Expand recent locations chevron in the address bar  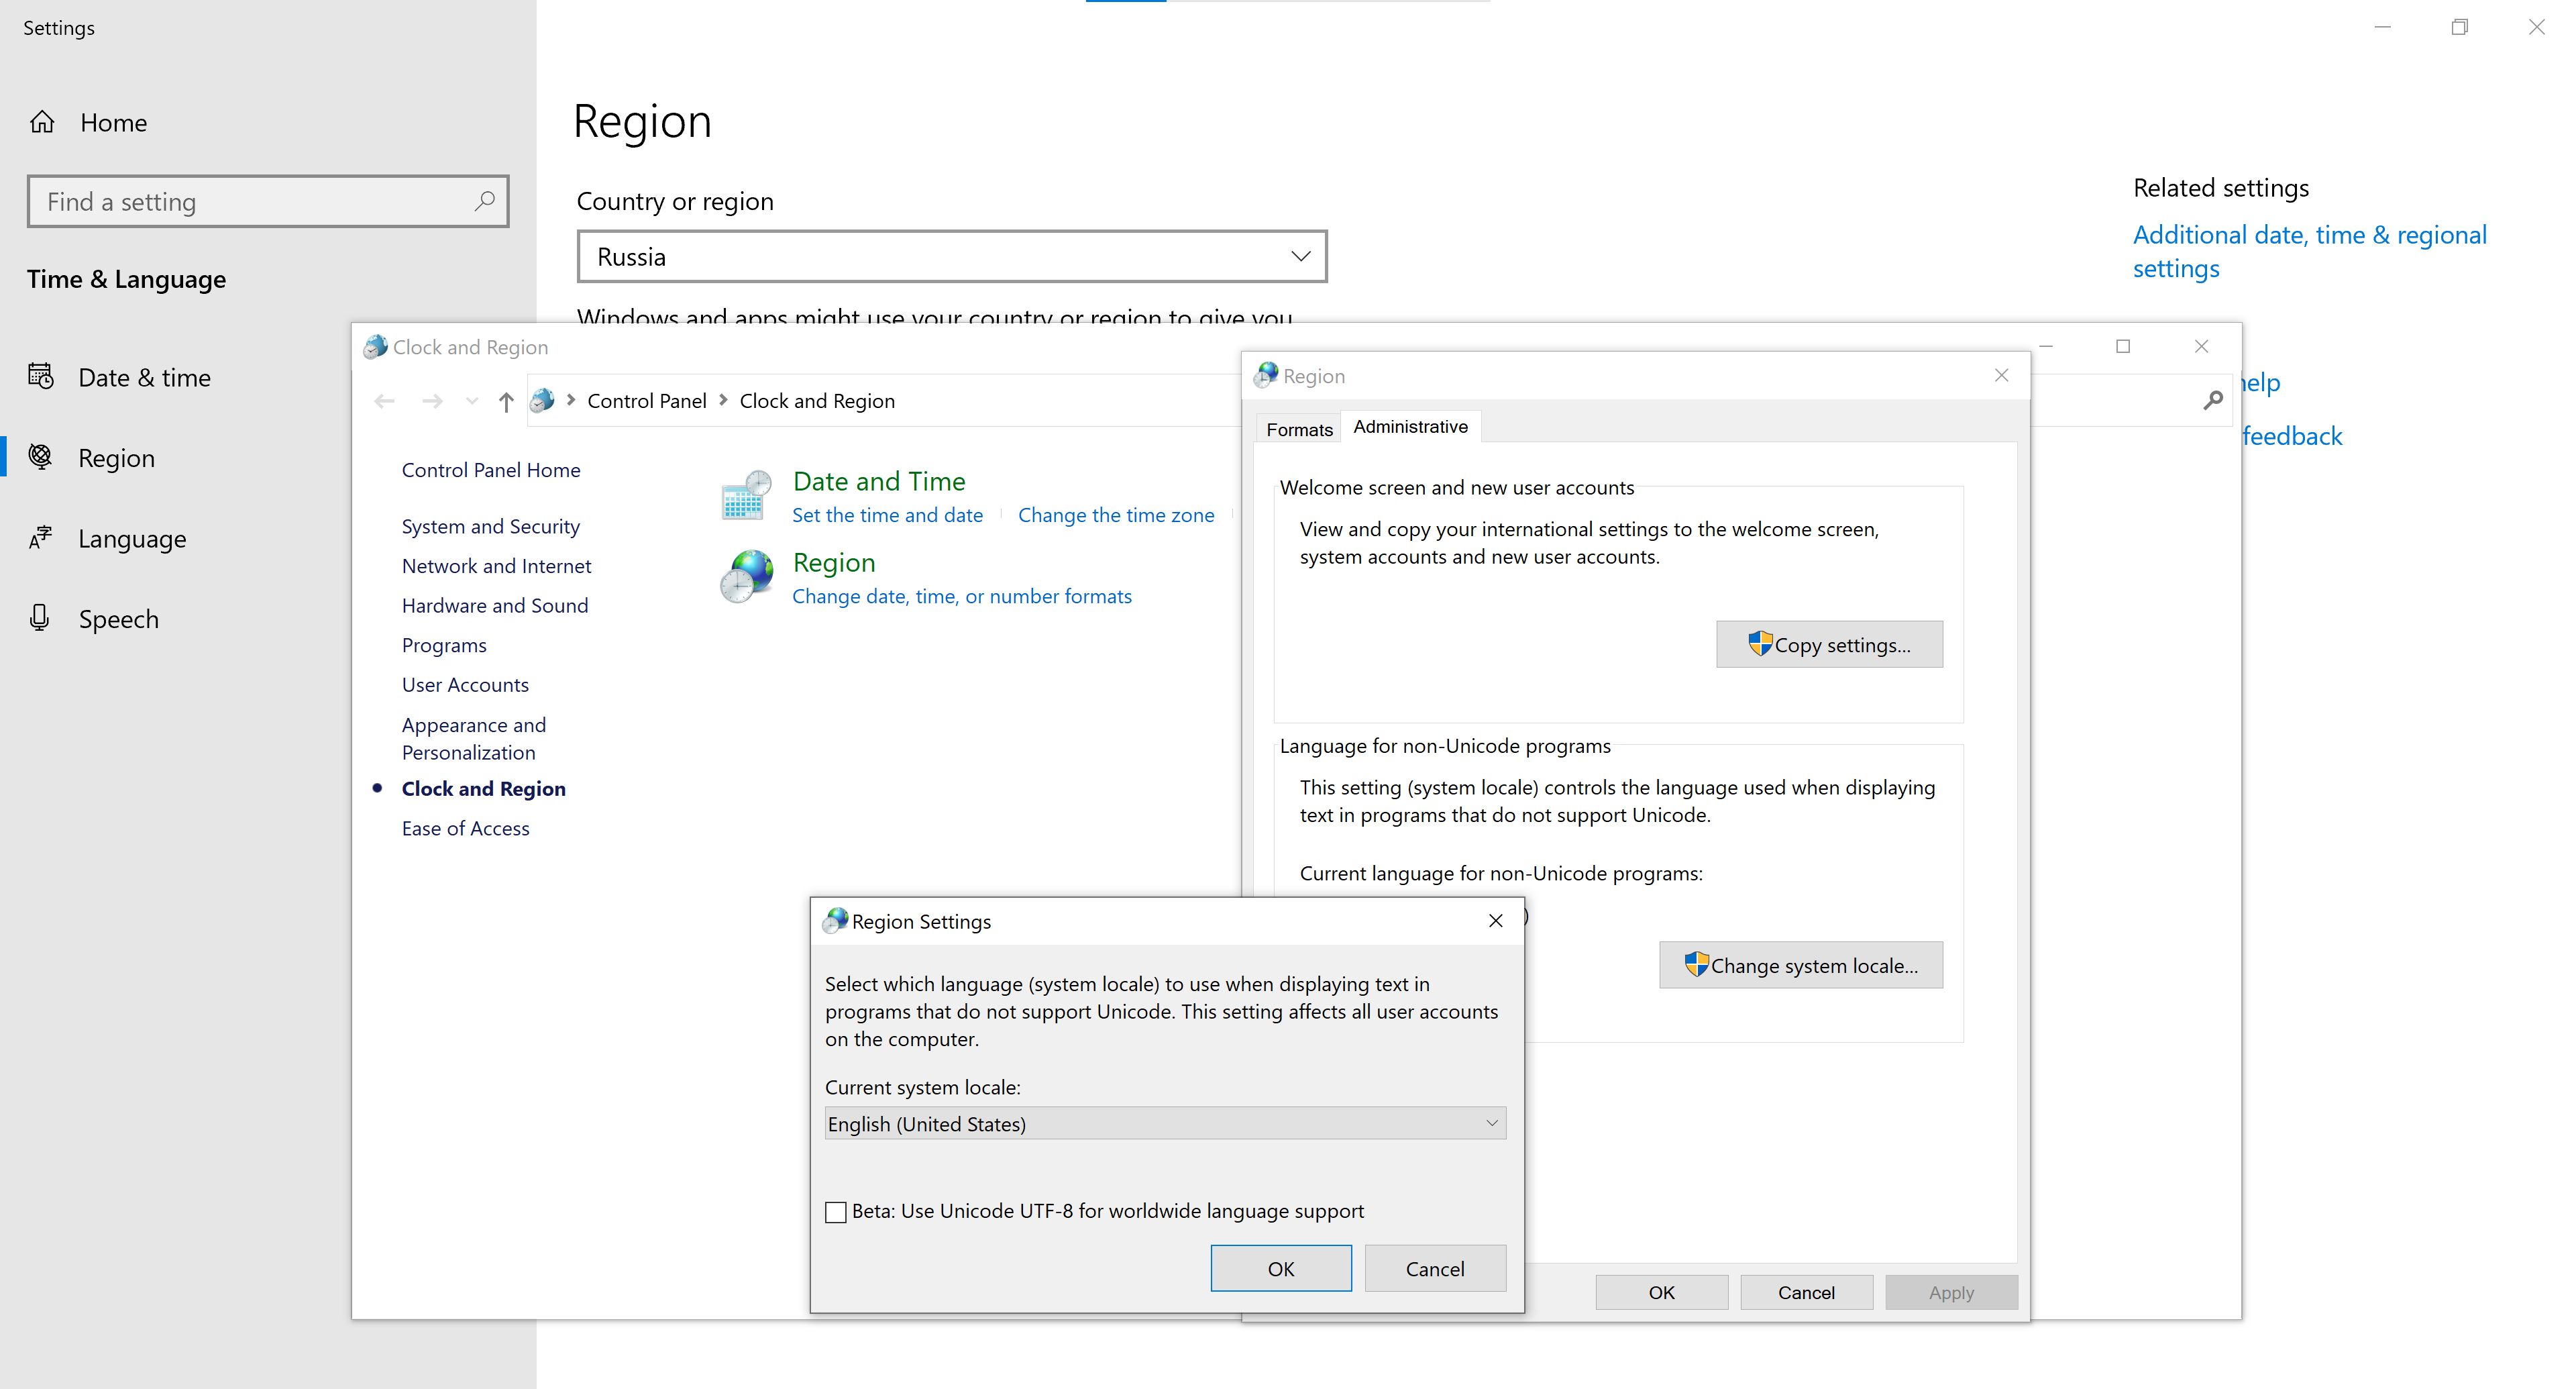[x=470, y=400]
